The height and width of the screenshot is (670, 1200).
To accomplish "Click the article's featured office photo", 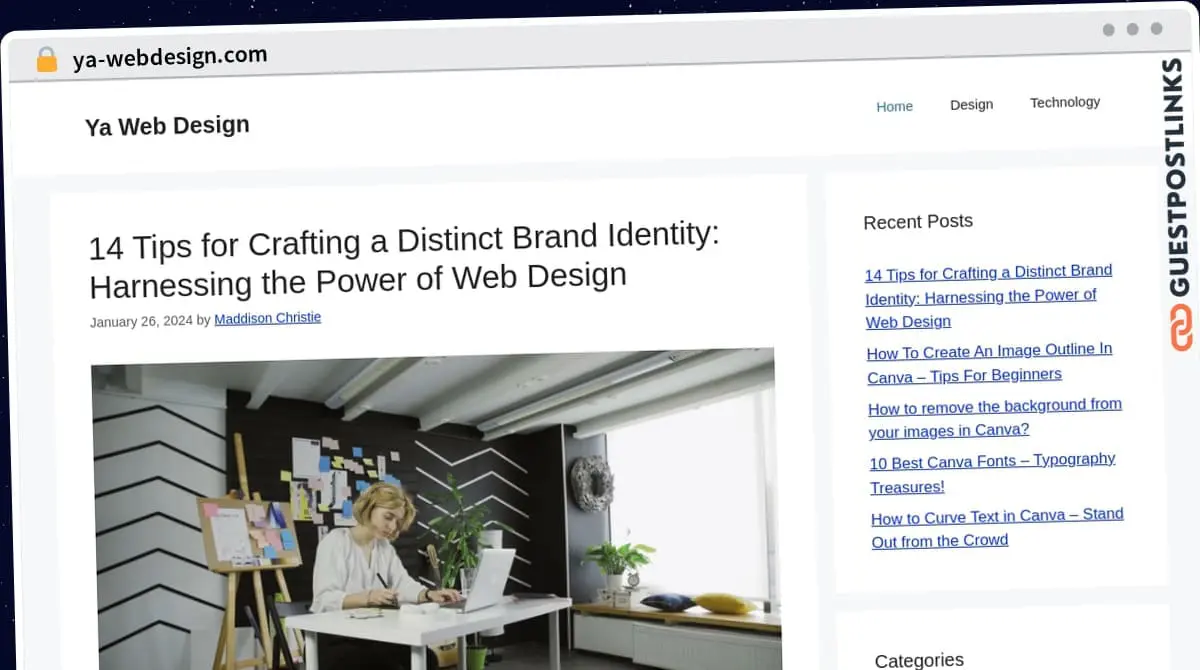I will click(x=434, y=510).
